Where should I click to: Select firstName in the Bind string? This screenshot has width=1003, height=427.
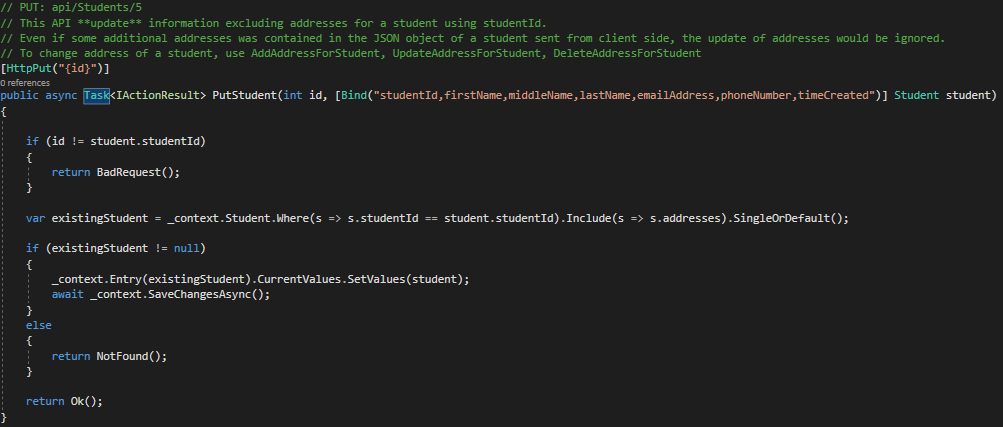tap(474, 95)
